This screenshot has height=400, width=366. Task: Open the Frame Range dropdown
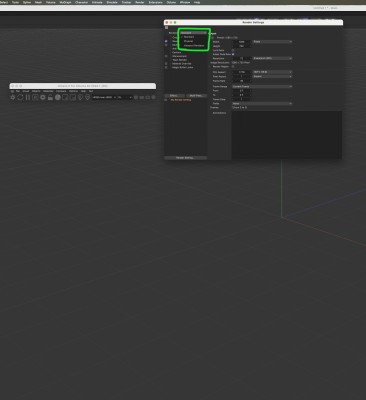click(x=262, y=86)
